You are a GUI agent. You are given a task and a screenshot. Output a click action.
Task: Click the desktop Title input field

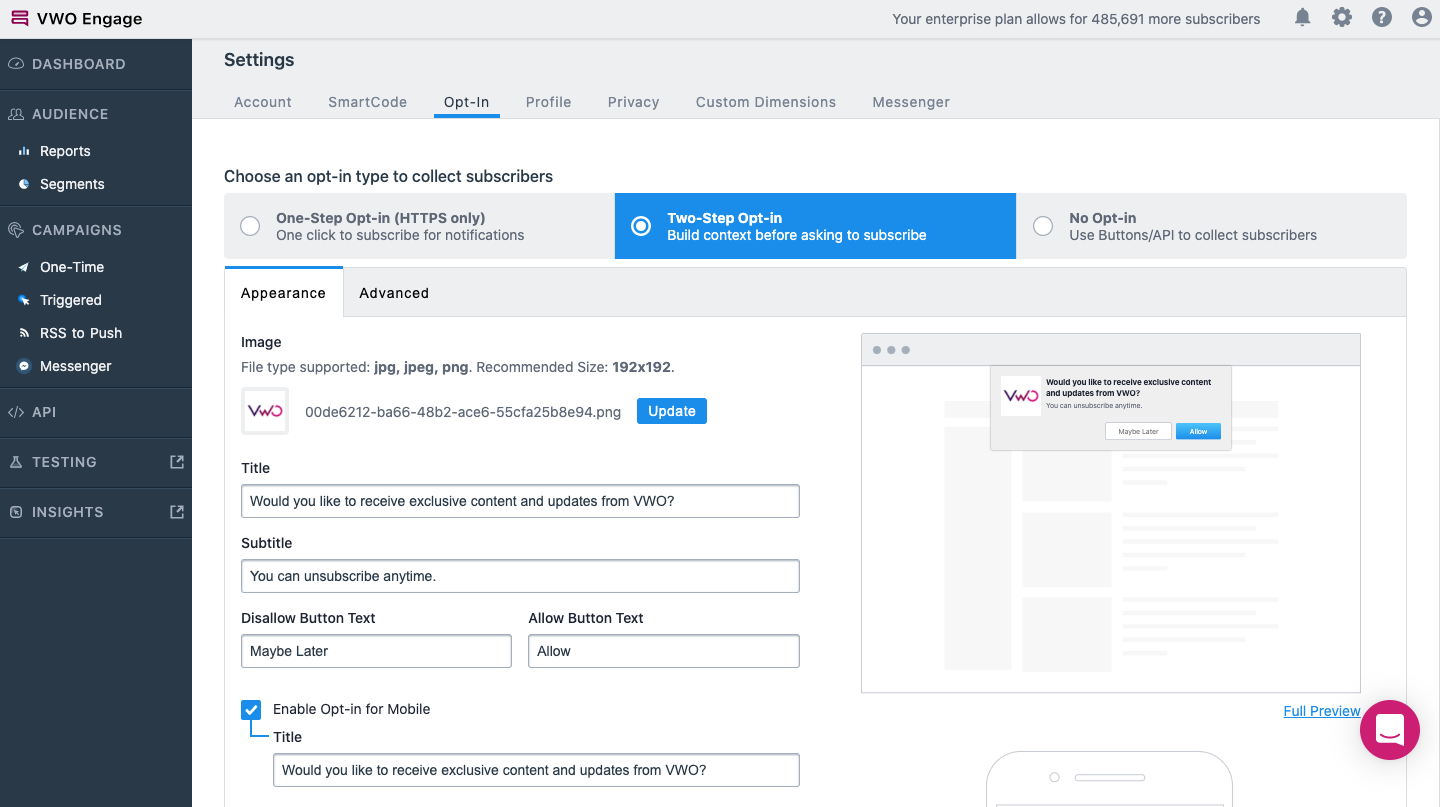[x=520, y=501]
